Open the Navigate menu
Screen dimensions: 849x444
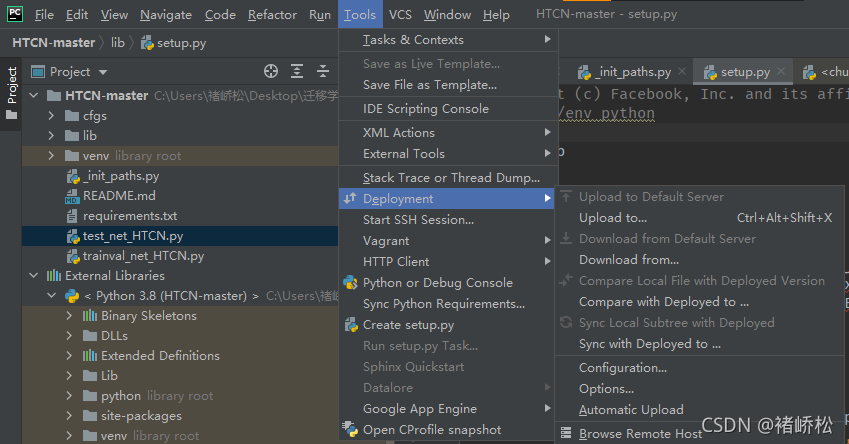166,15
